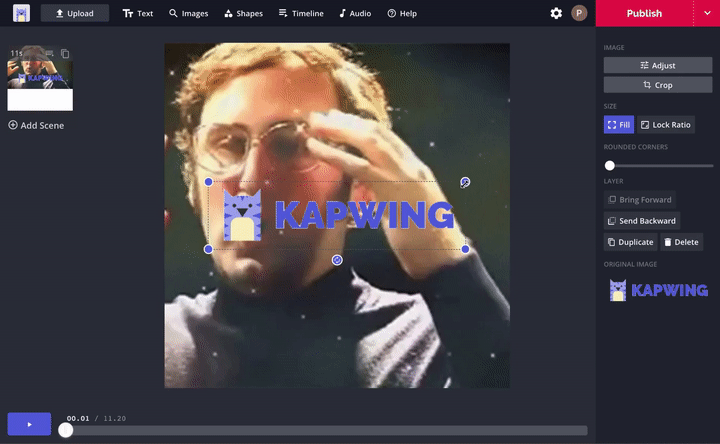The image size is (720, 444).
Task: Open the Shapes menu
Action: (x=244, y=14)
